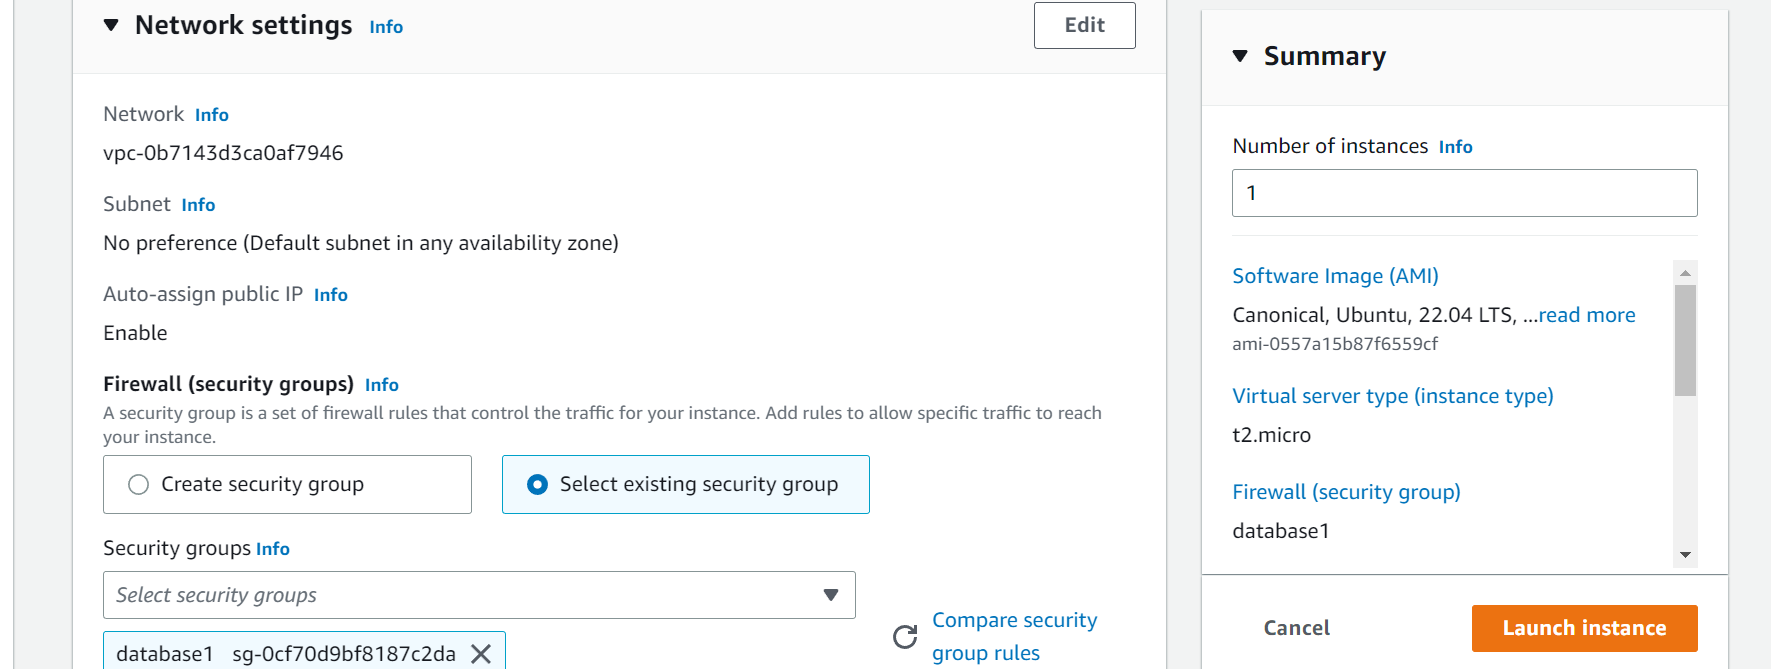Screen dimensions: 1771x669
Task: Collapse the Summary panel triangle
Action: coord(1240,56)
